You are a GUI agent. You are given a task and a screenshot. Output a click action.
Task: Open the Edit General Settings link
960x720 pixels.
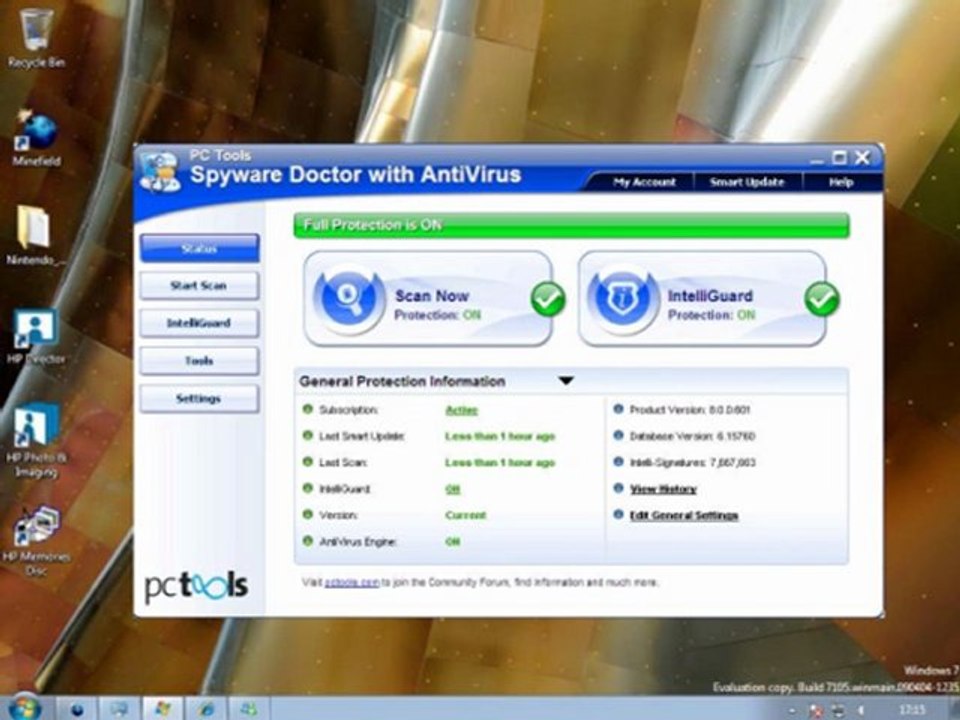[x=684, y=515]
